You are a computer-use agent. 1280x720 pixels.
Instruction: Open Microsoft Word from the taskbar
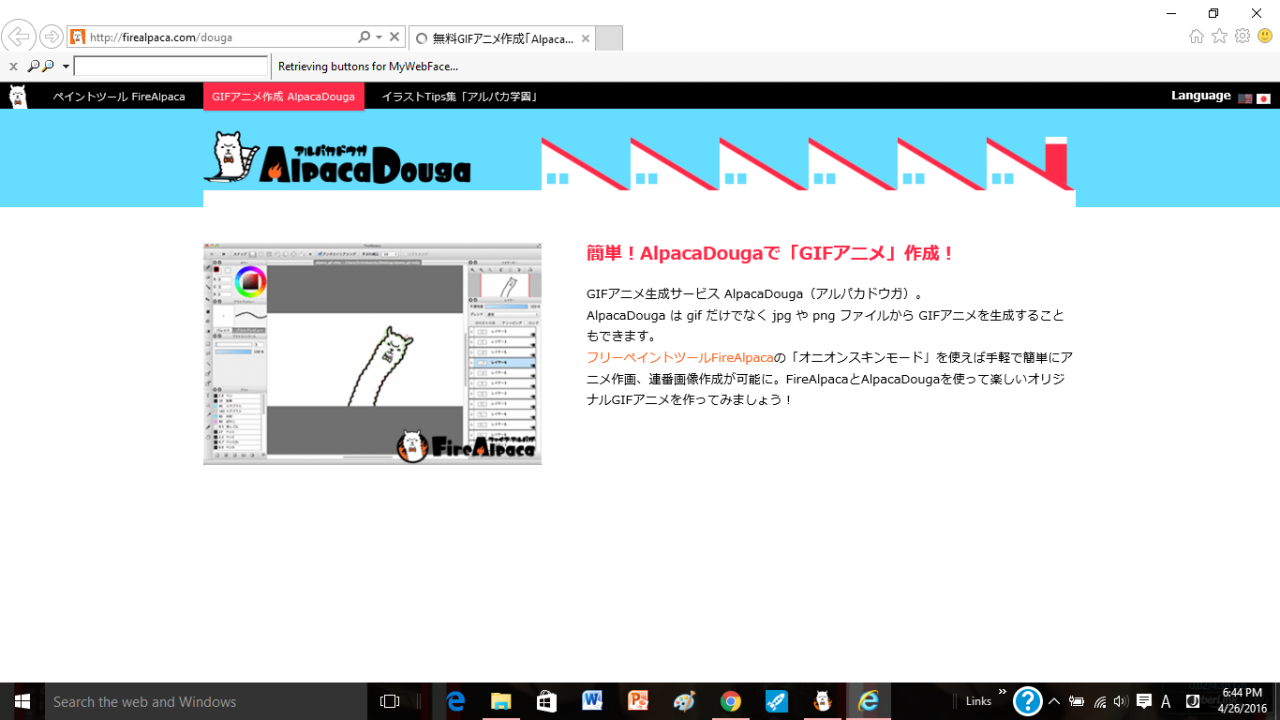tap(592, 701)
